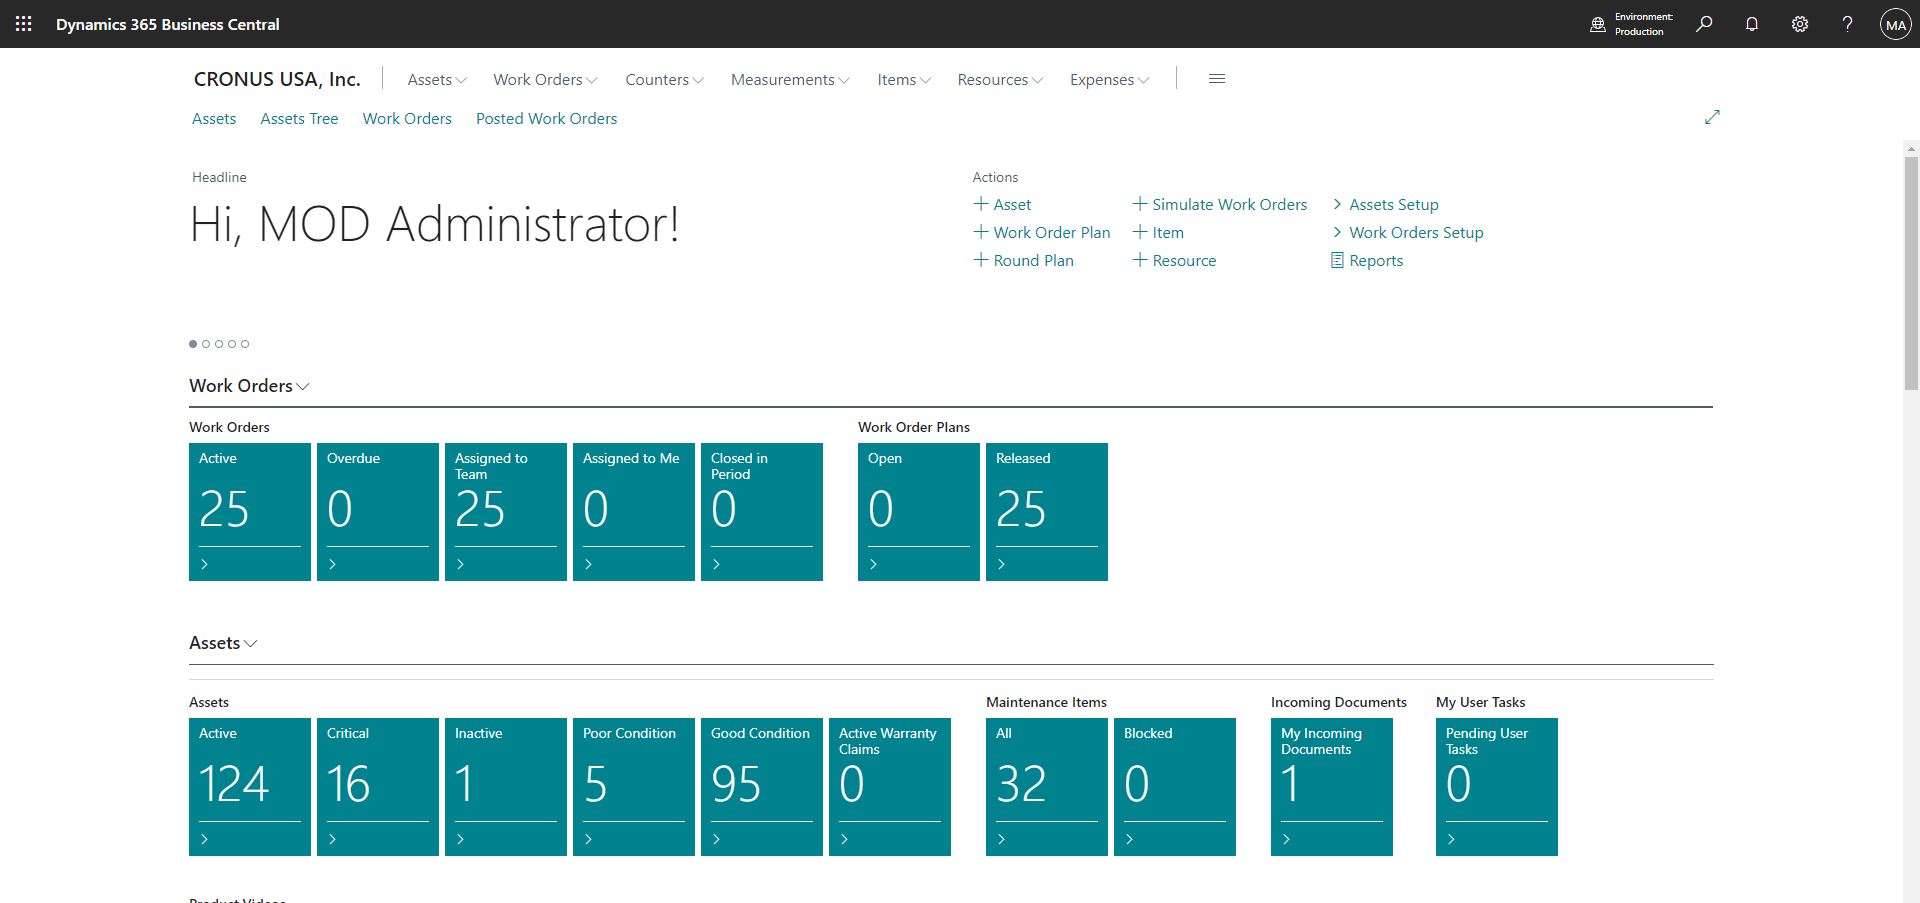Open the MA account avatar menu
1920x903 pixels.
click(1895, 23)
